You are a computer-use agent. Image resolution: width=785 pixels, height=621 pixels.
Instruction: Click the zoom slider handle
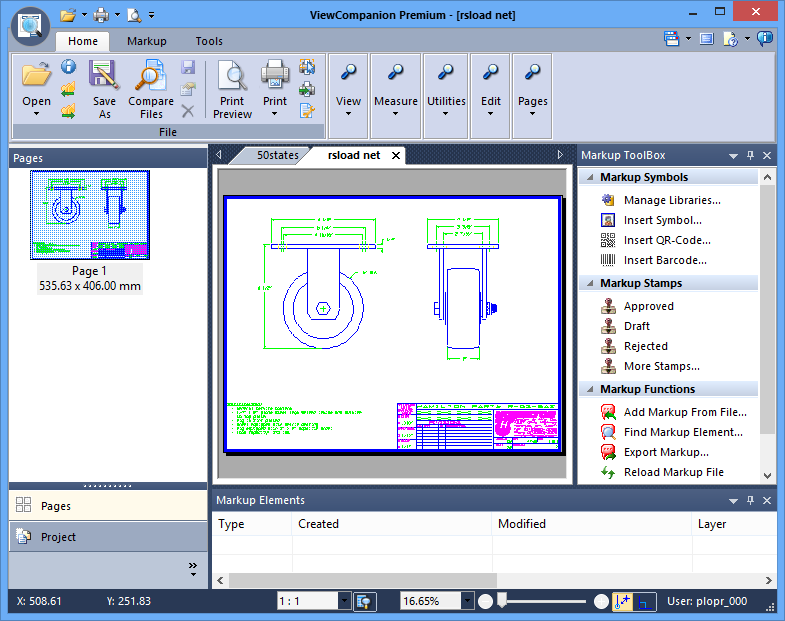(503, 600)
